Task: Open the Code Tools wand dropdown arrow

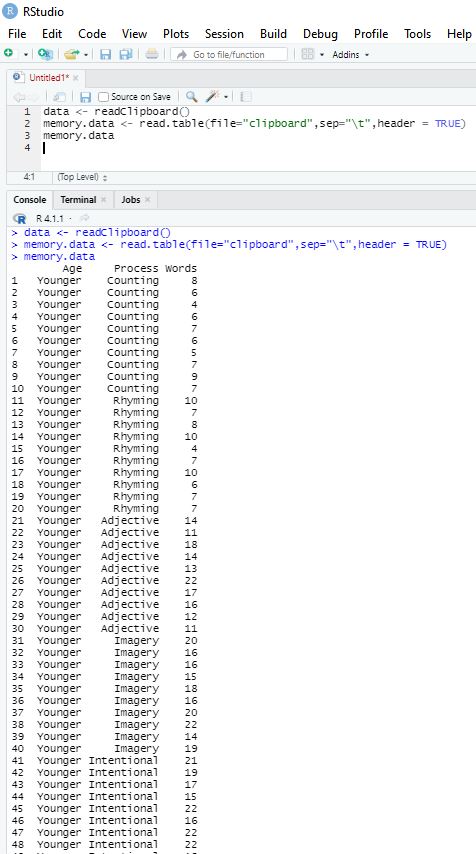Action: coord(225,97)
